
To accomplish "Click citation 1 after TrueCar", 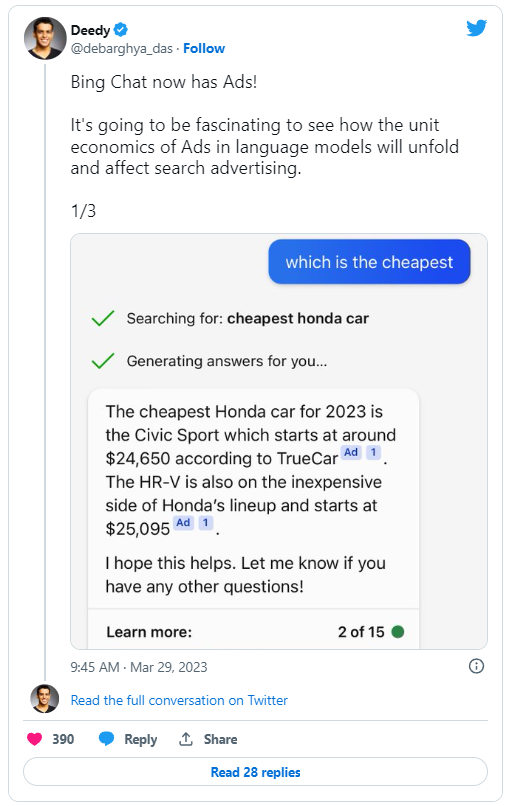I will [373, 452].
